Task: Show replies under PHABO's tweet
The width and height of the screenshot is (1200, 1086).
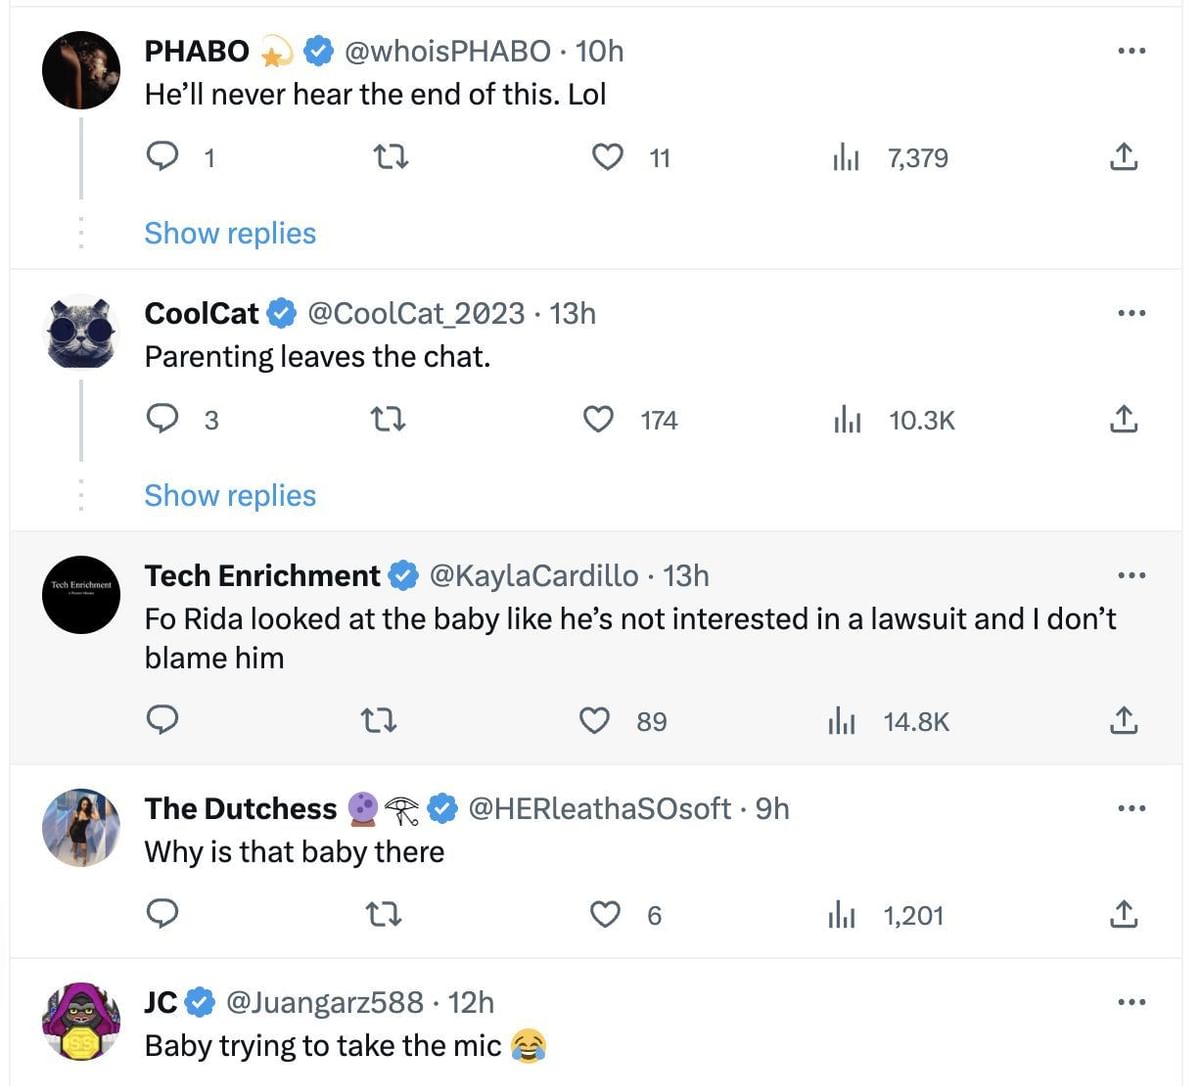Action: click(230, 233)
